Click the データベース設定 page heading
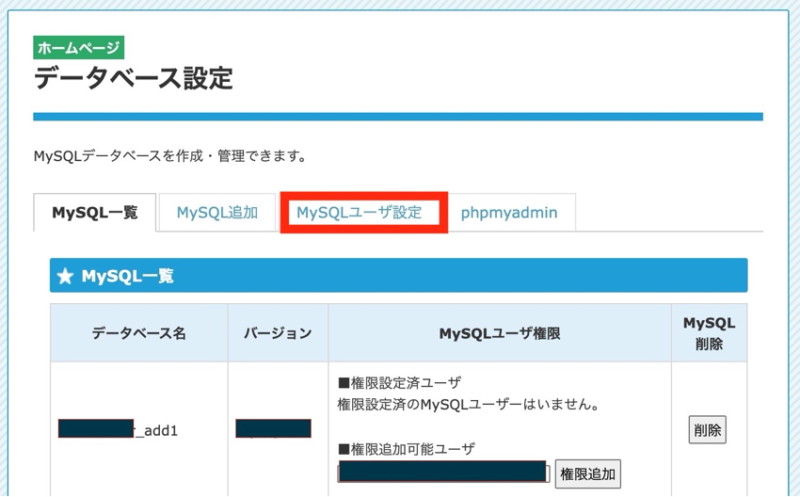This screenshot has width=800, height=497. (134, 78)
